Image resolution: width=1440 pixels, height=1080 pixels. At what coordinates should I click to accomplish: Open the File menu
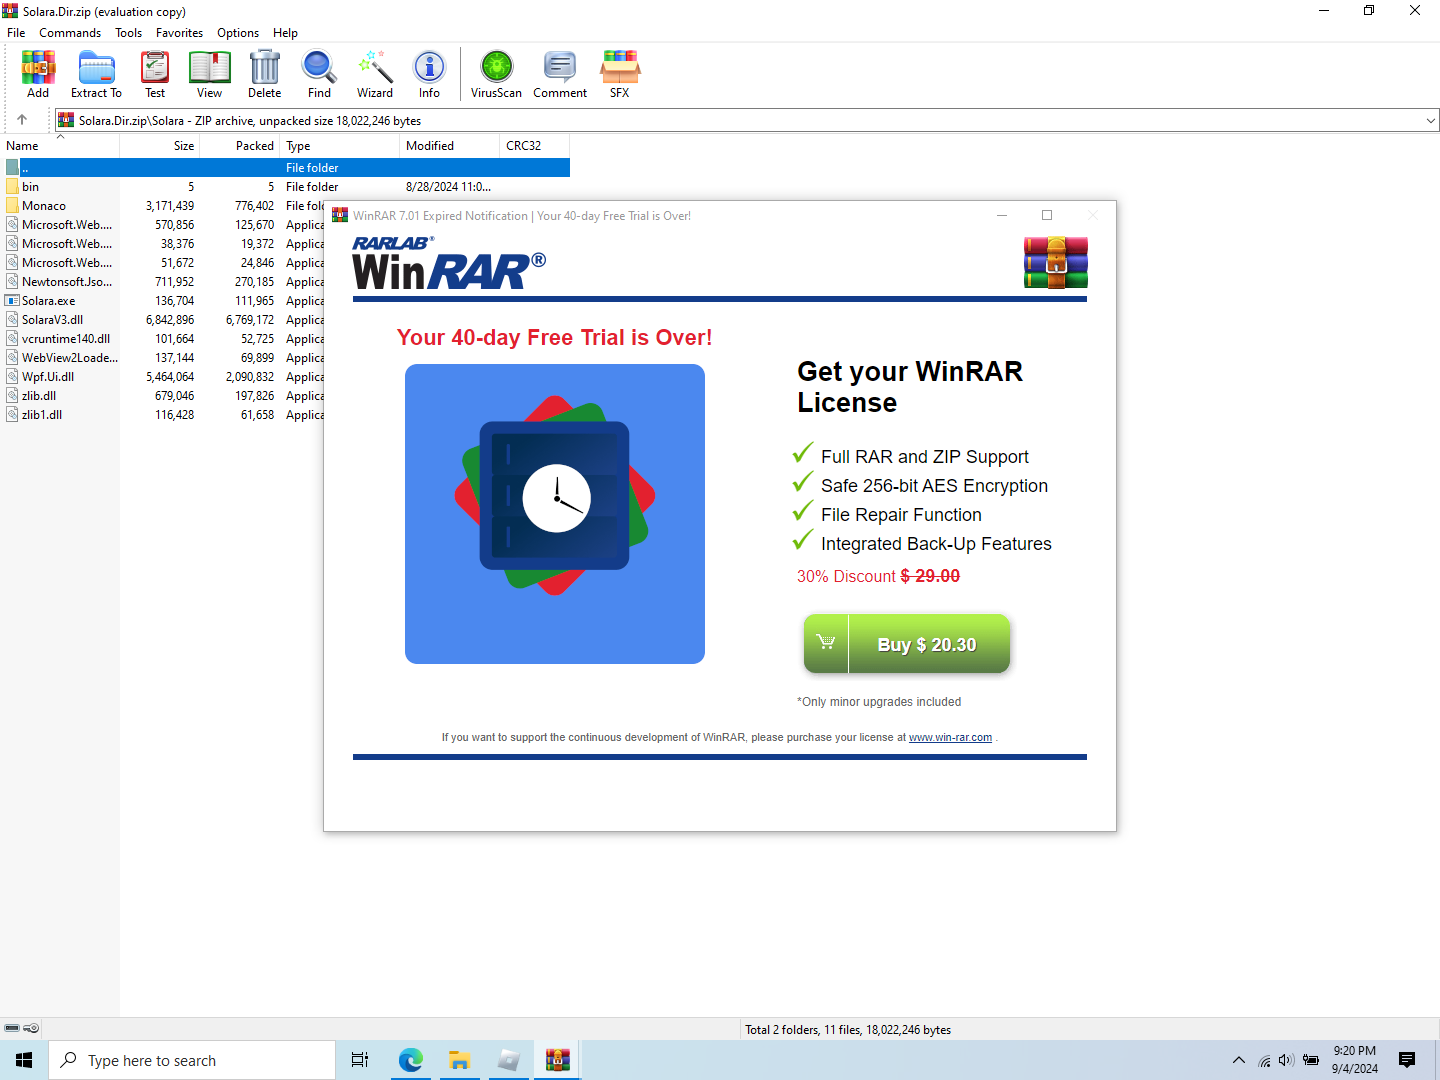pyautogui.click(x=16, y=33)
